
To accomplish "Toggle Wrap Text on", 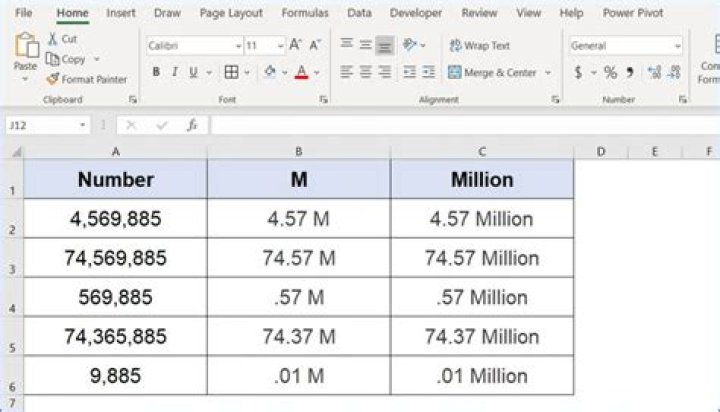I will tap(480, 45).
